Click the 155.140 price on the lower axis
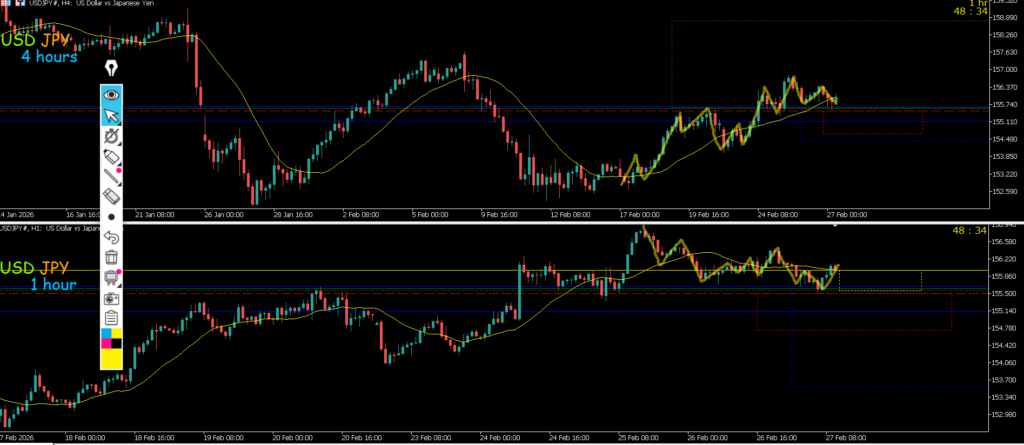Viewport: 1024px width, 445px height. pos(1006,311)
